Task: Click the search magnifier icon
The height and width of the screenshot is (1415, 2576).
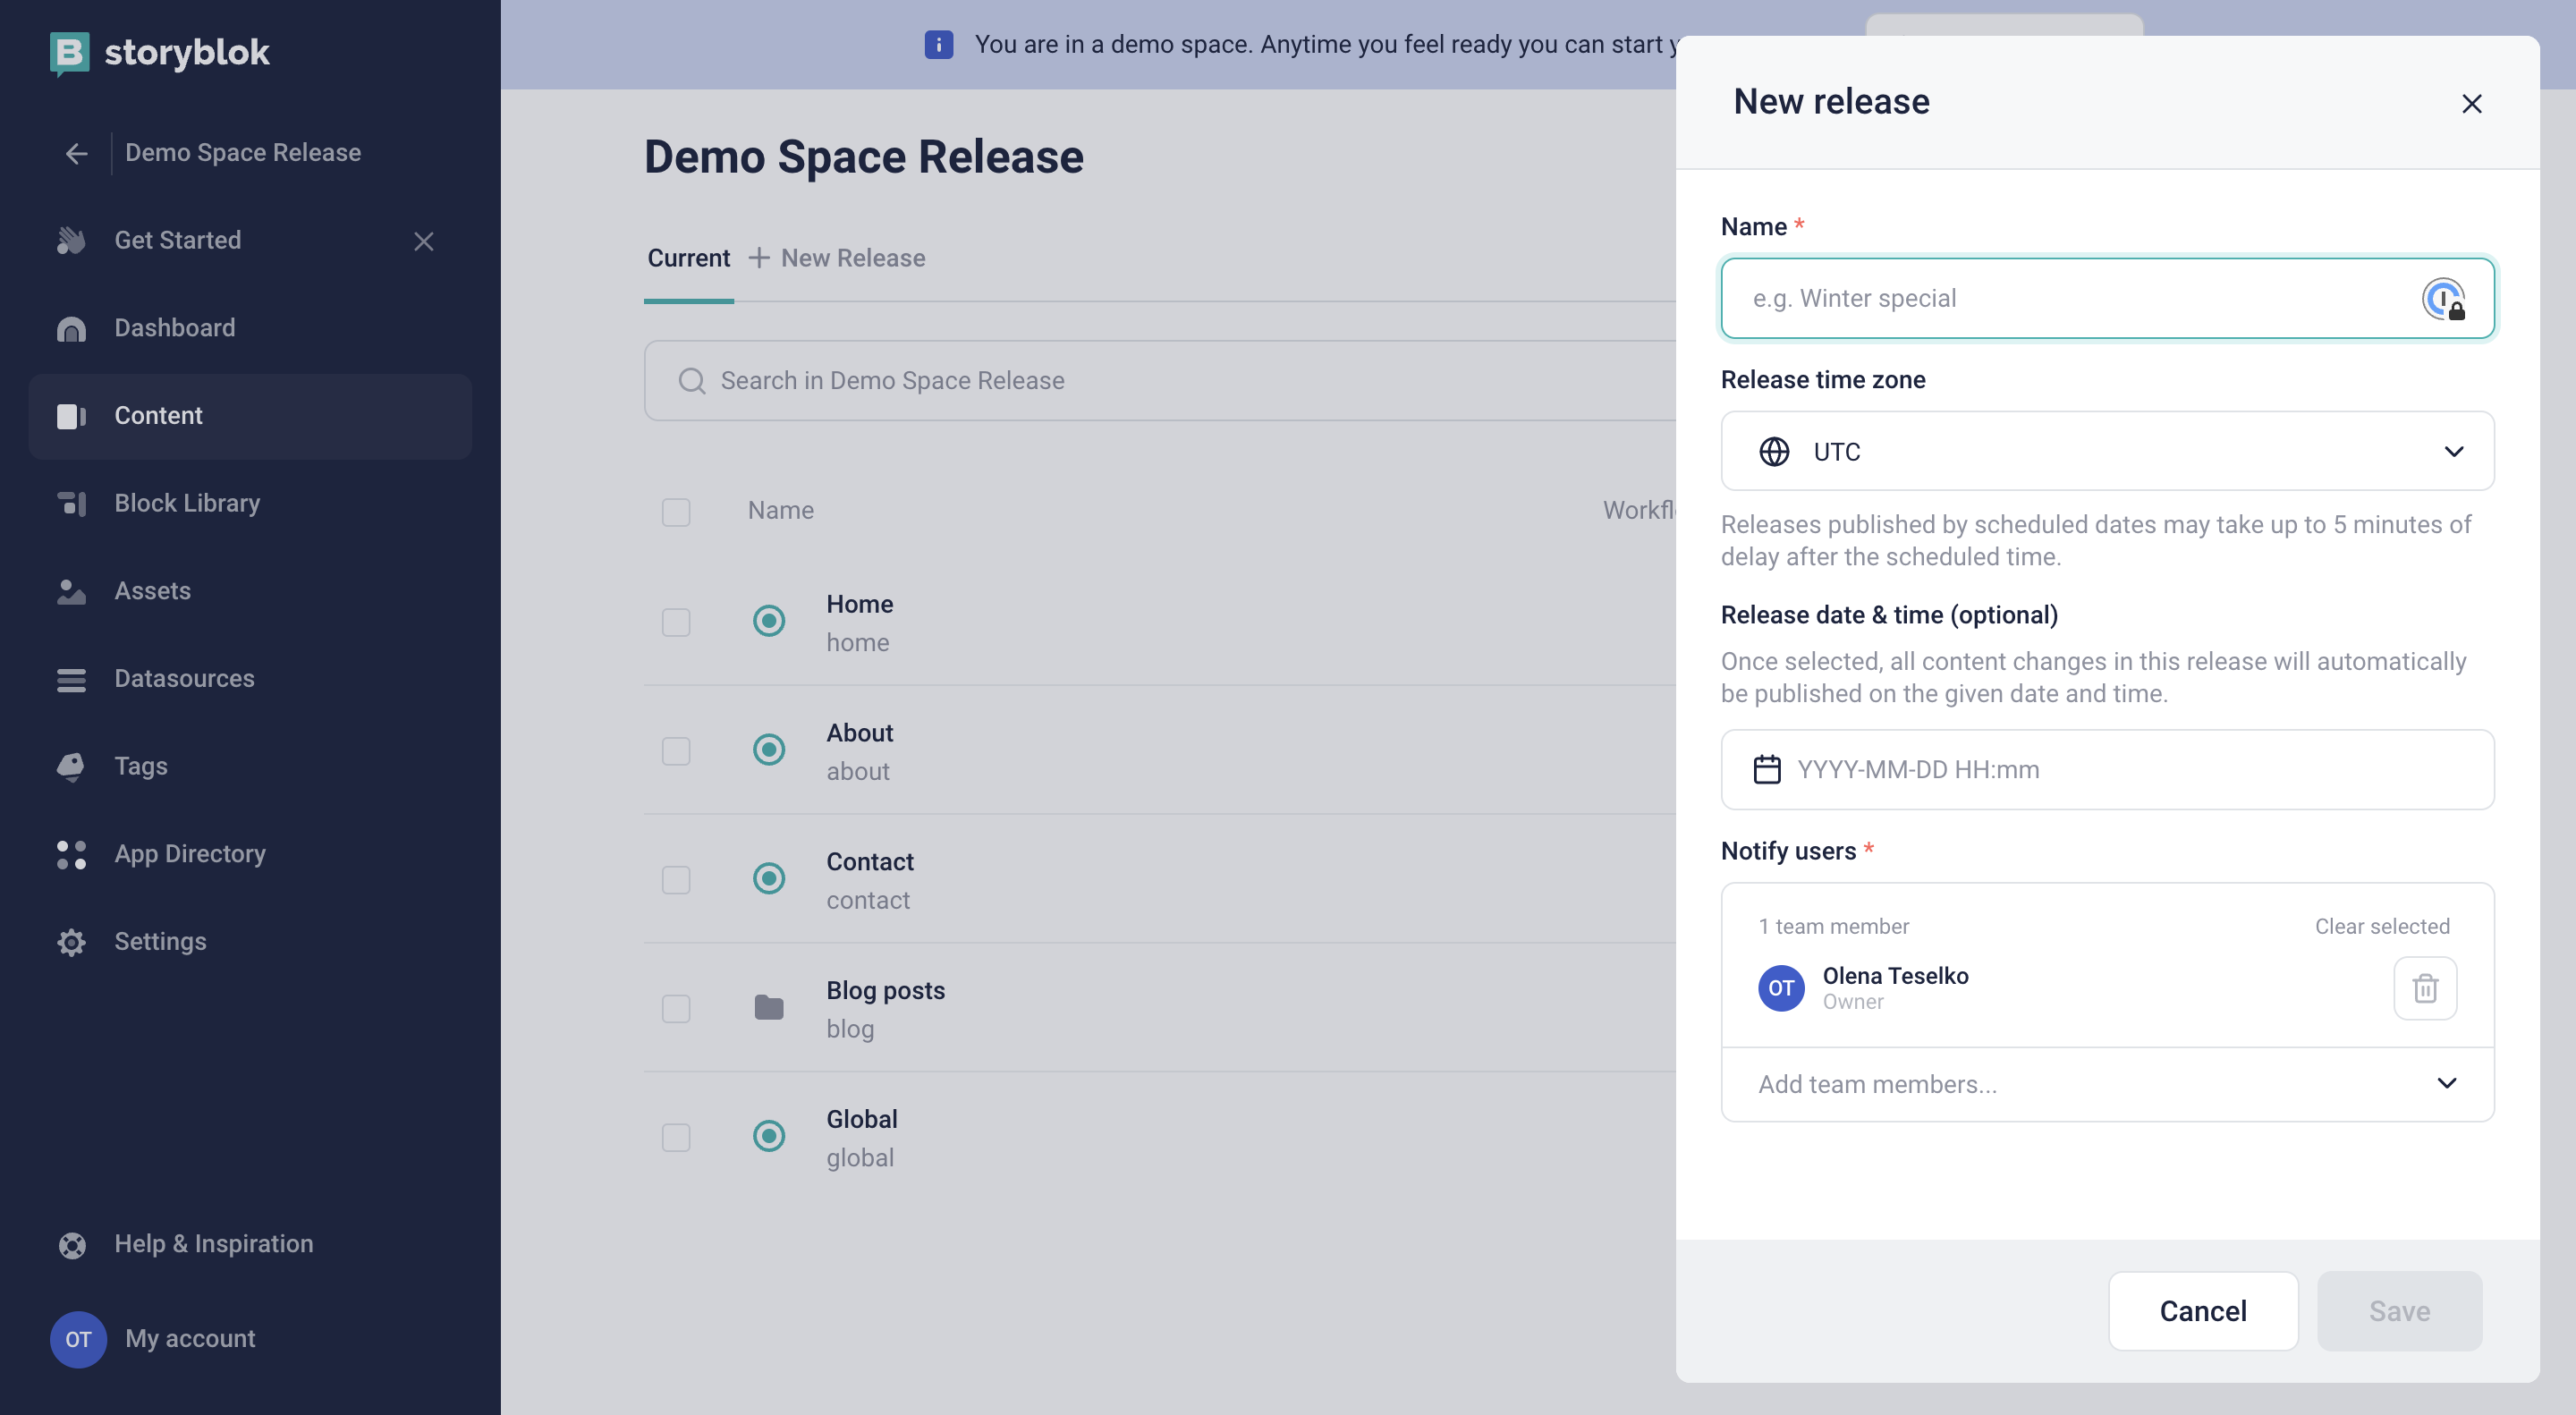Action: pyautogui.click(x=692, y=381)
